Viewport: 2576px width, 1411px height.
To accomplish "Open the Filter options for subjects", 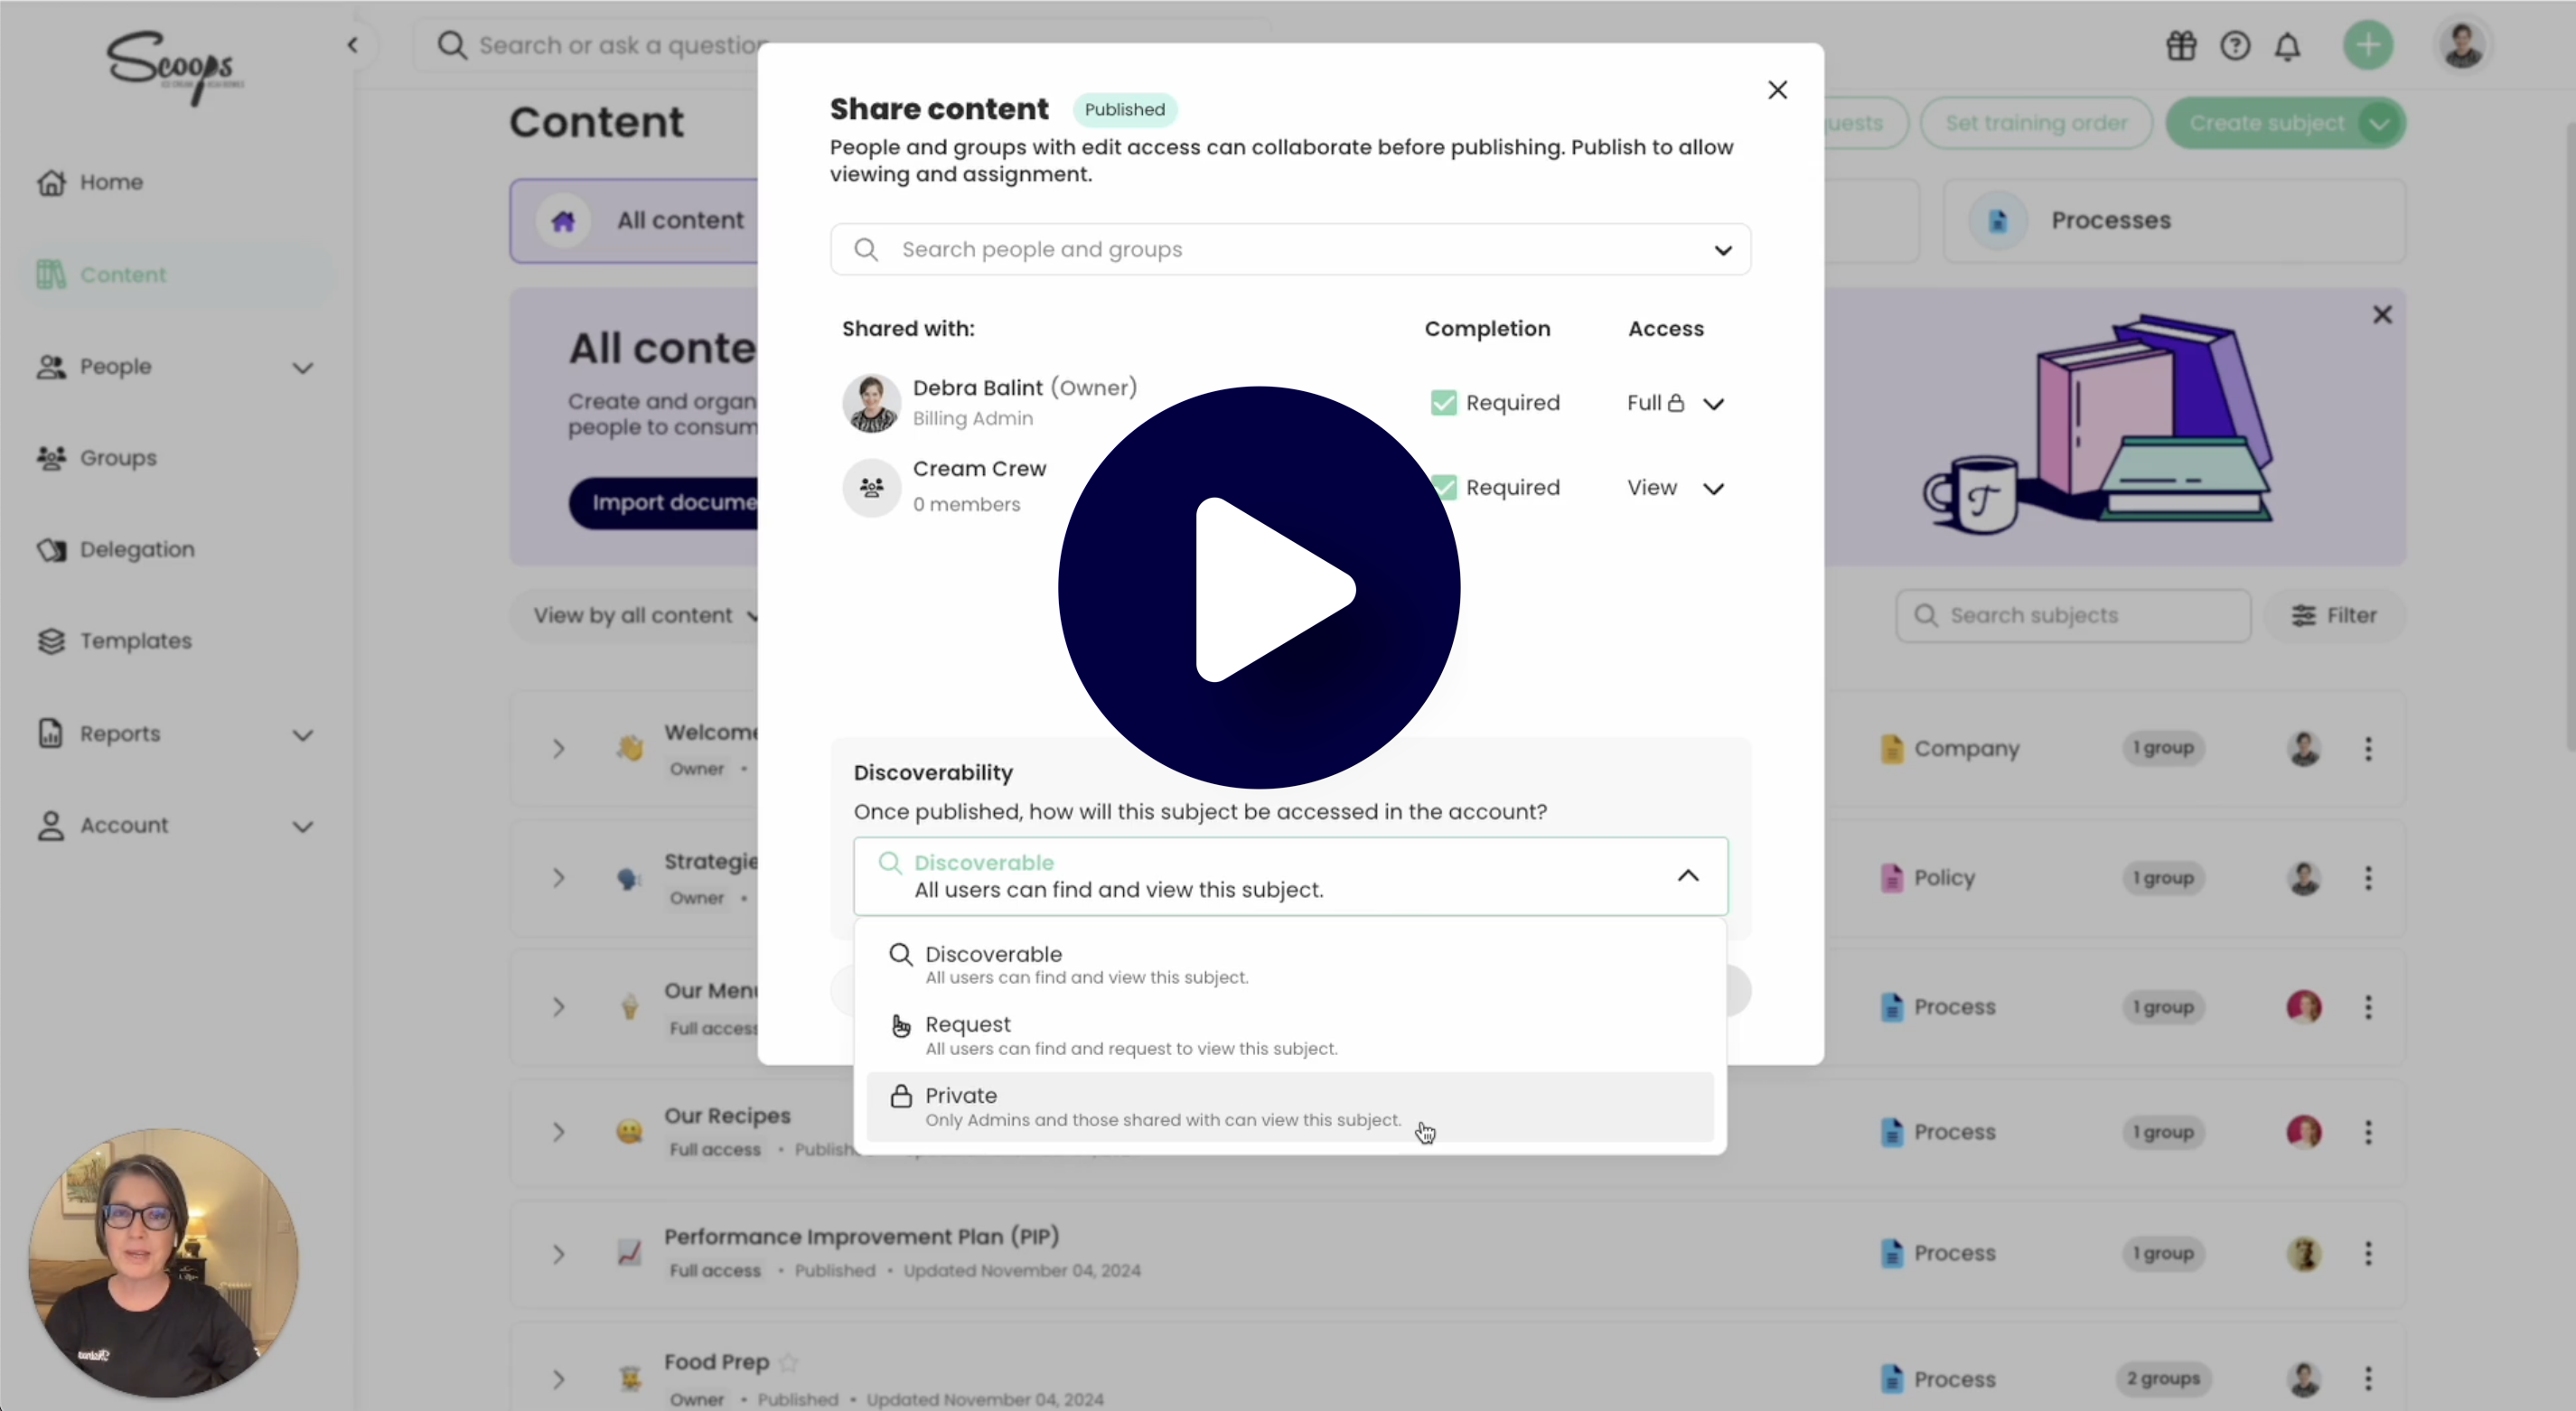I will click(2333, 615).
